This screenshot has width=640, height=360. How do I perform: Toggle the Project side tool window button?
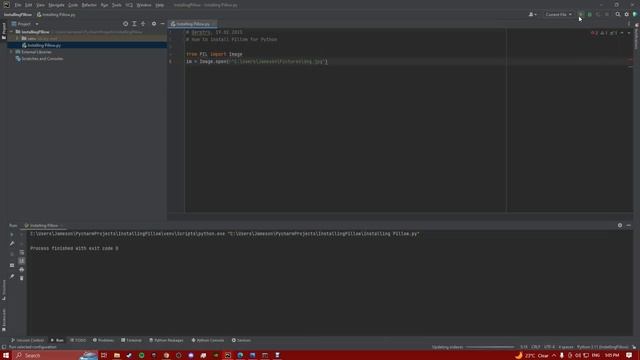point(4,31)
